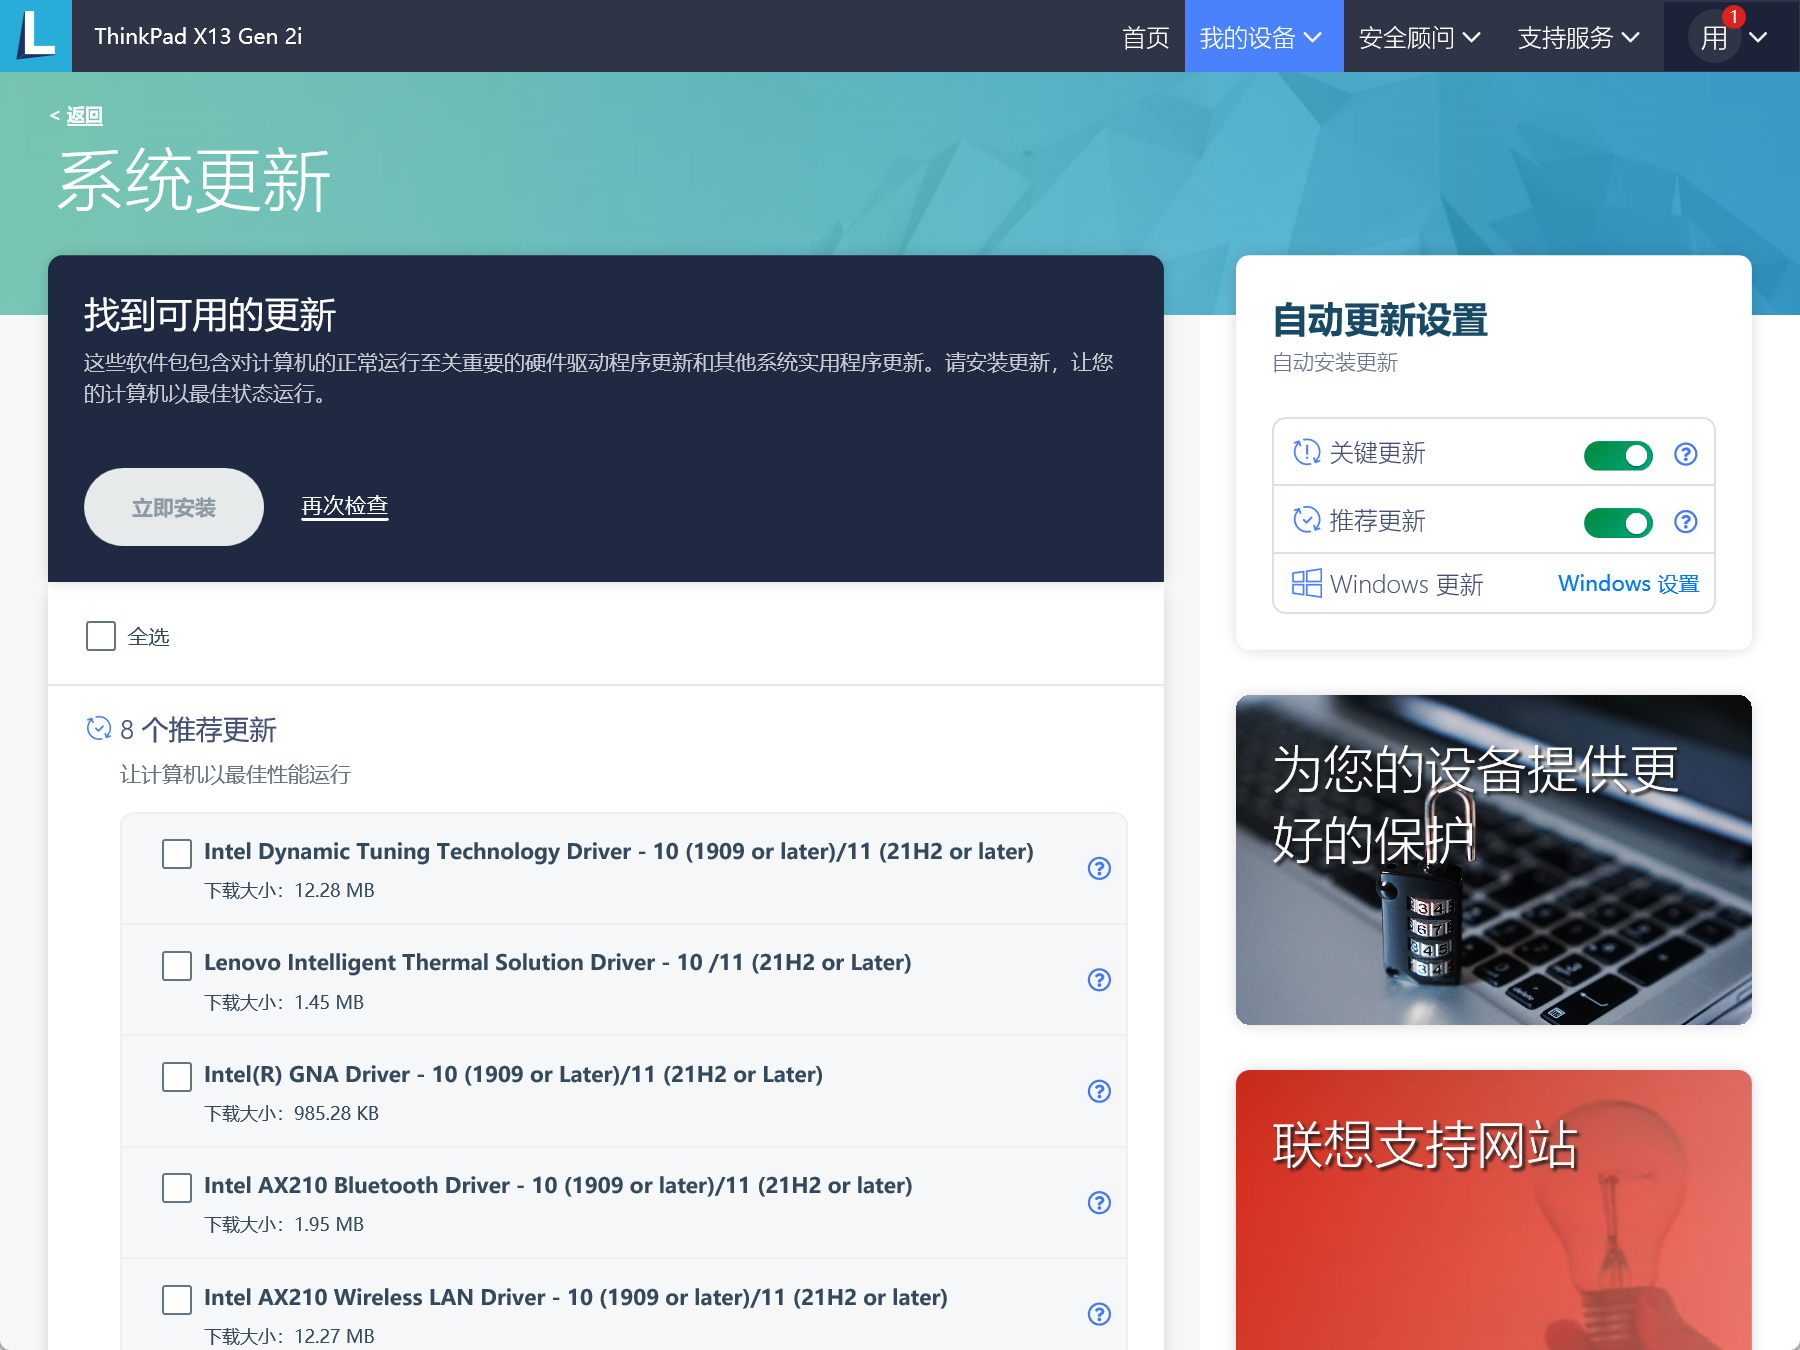The height and width of the screenshot is (1350, 1800).
Task: Click the 系统更新 page title
Action: coord(194,181)
